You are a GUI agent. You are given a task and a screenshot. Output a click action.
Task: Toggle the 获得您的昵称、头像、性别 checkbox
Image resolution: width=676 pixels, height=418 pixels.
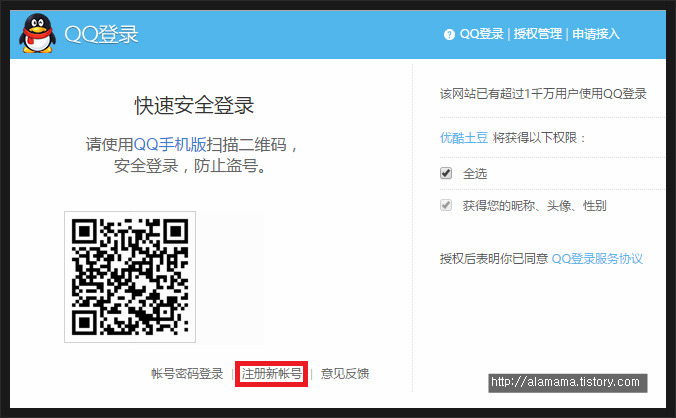click(446, 205)
